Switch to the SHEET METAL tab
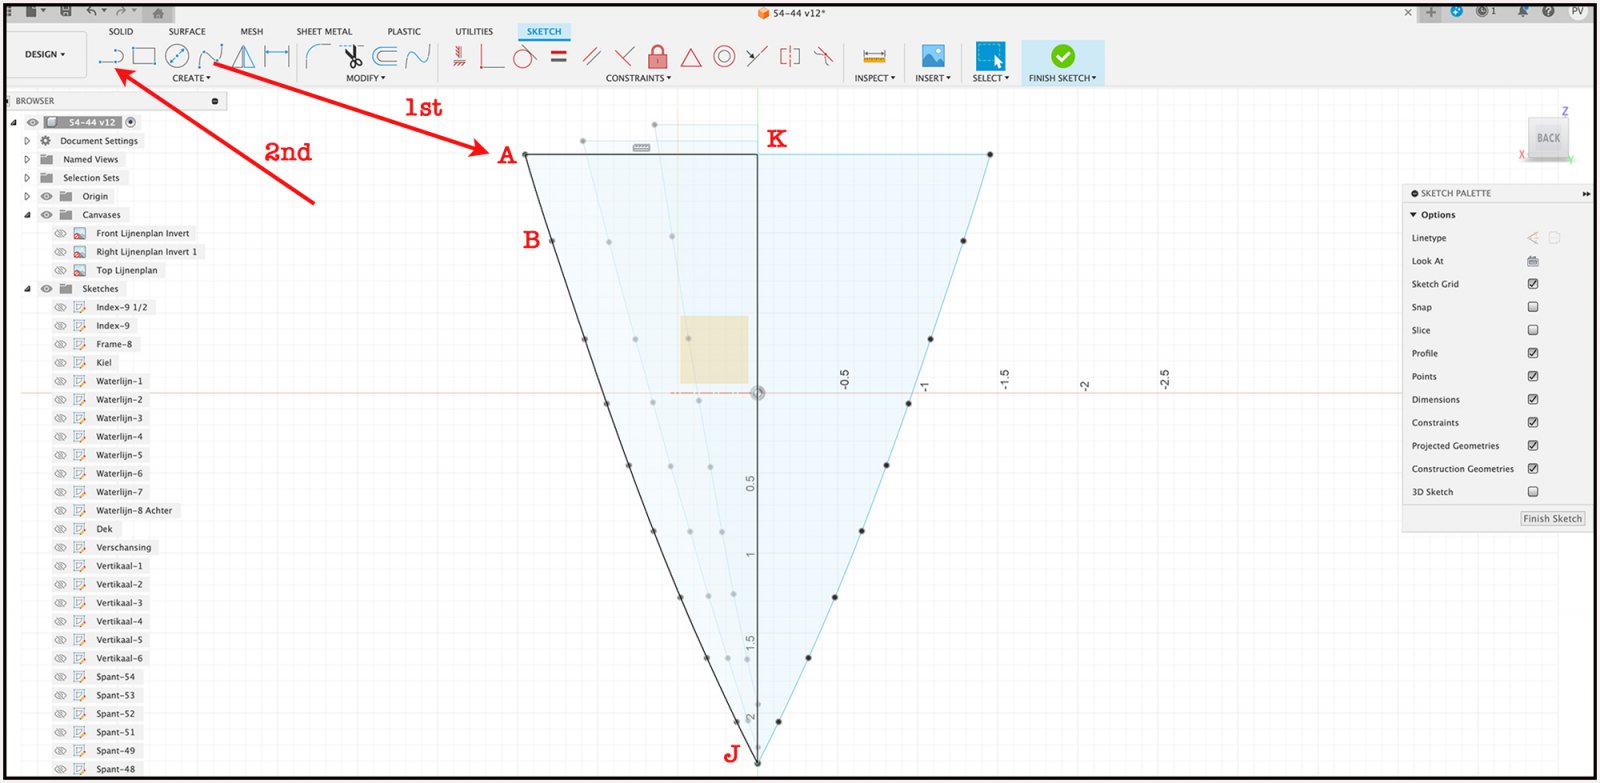The width and height of the screenshot is (1600, 783). pyautogui.click(x=324, y=32)
